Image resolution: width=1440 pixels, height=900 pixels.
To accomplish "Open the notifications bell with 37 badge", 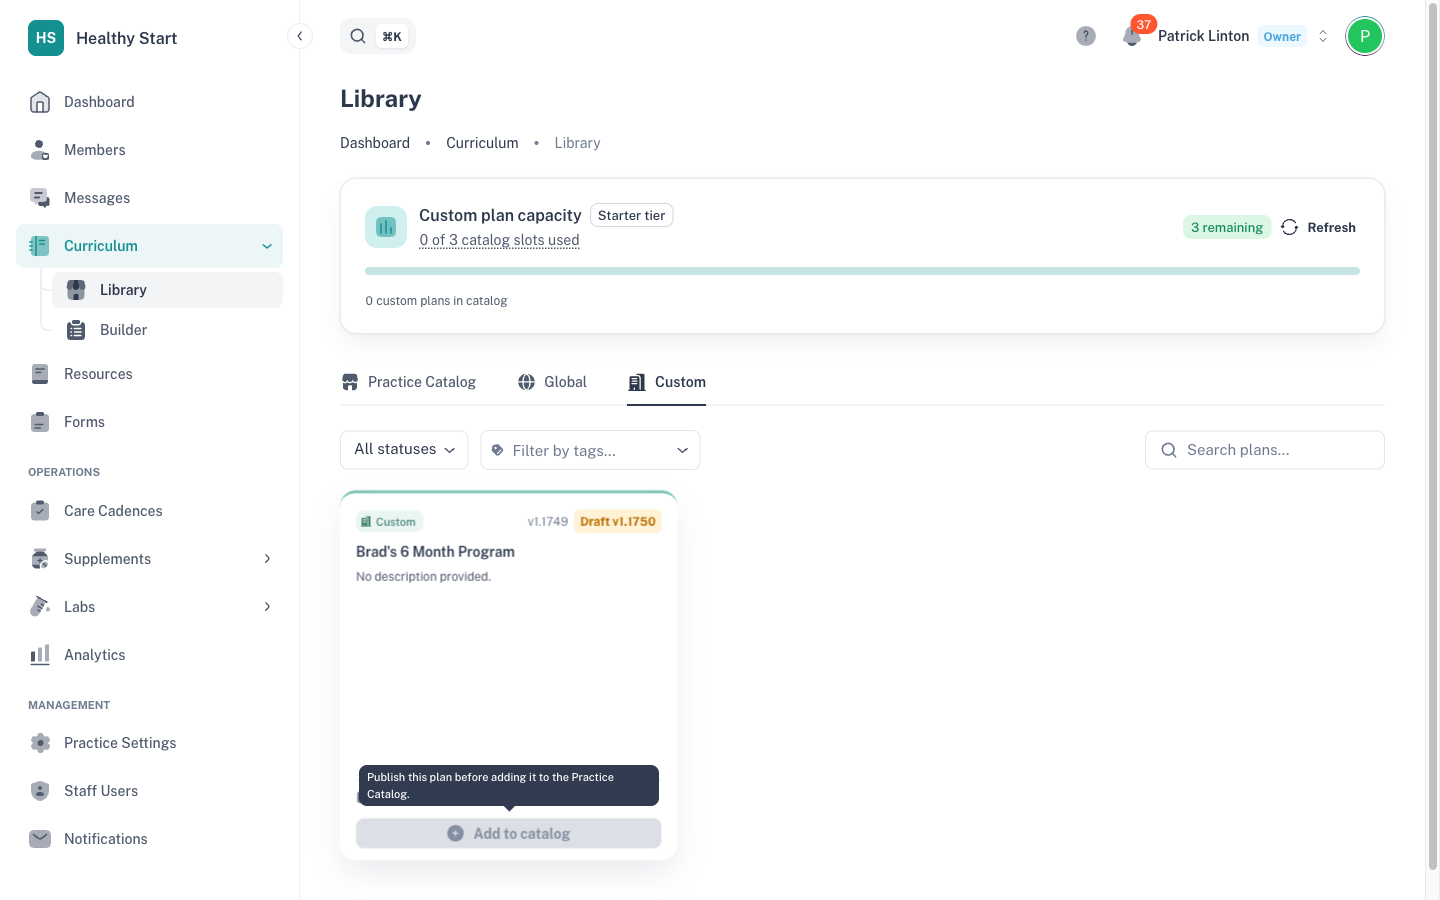I will (x=1132, y=36).
